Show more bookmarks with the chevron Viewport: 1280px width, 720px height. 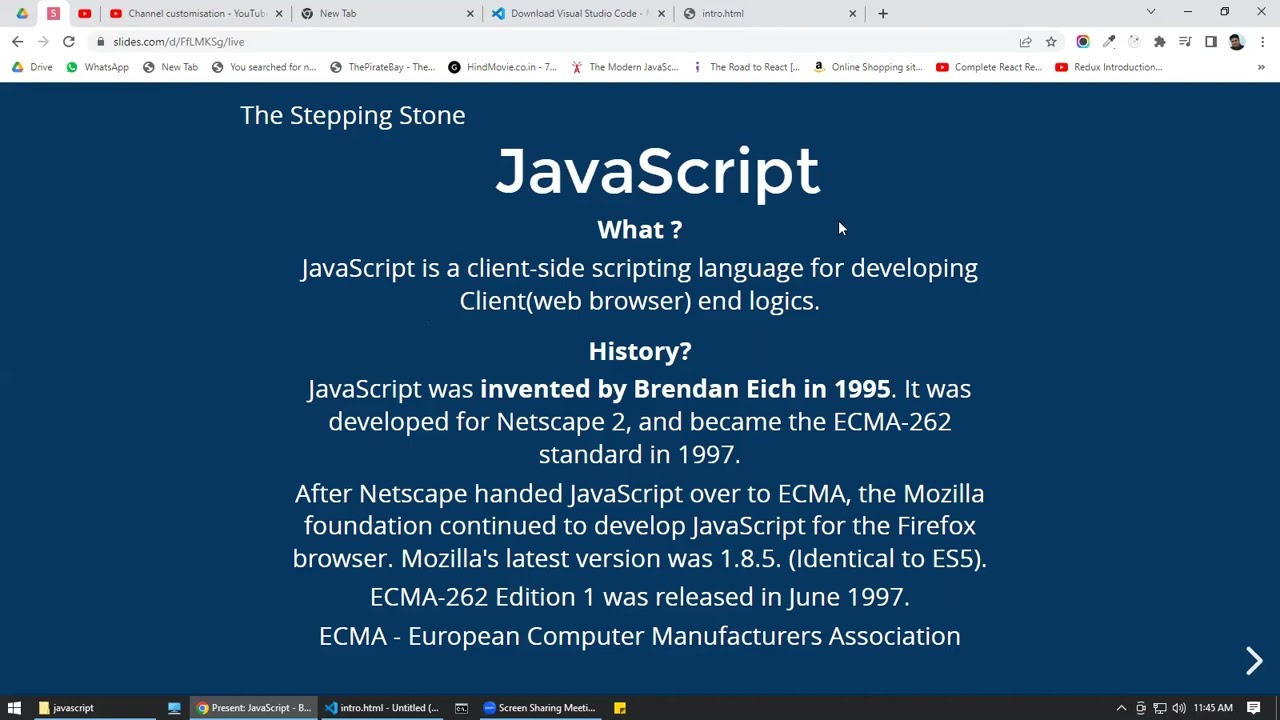click(1261, 67)
